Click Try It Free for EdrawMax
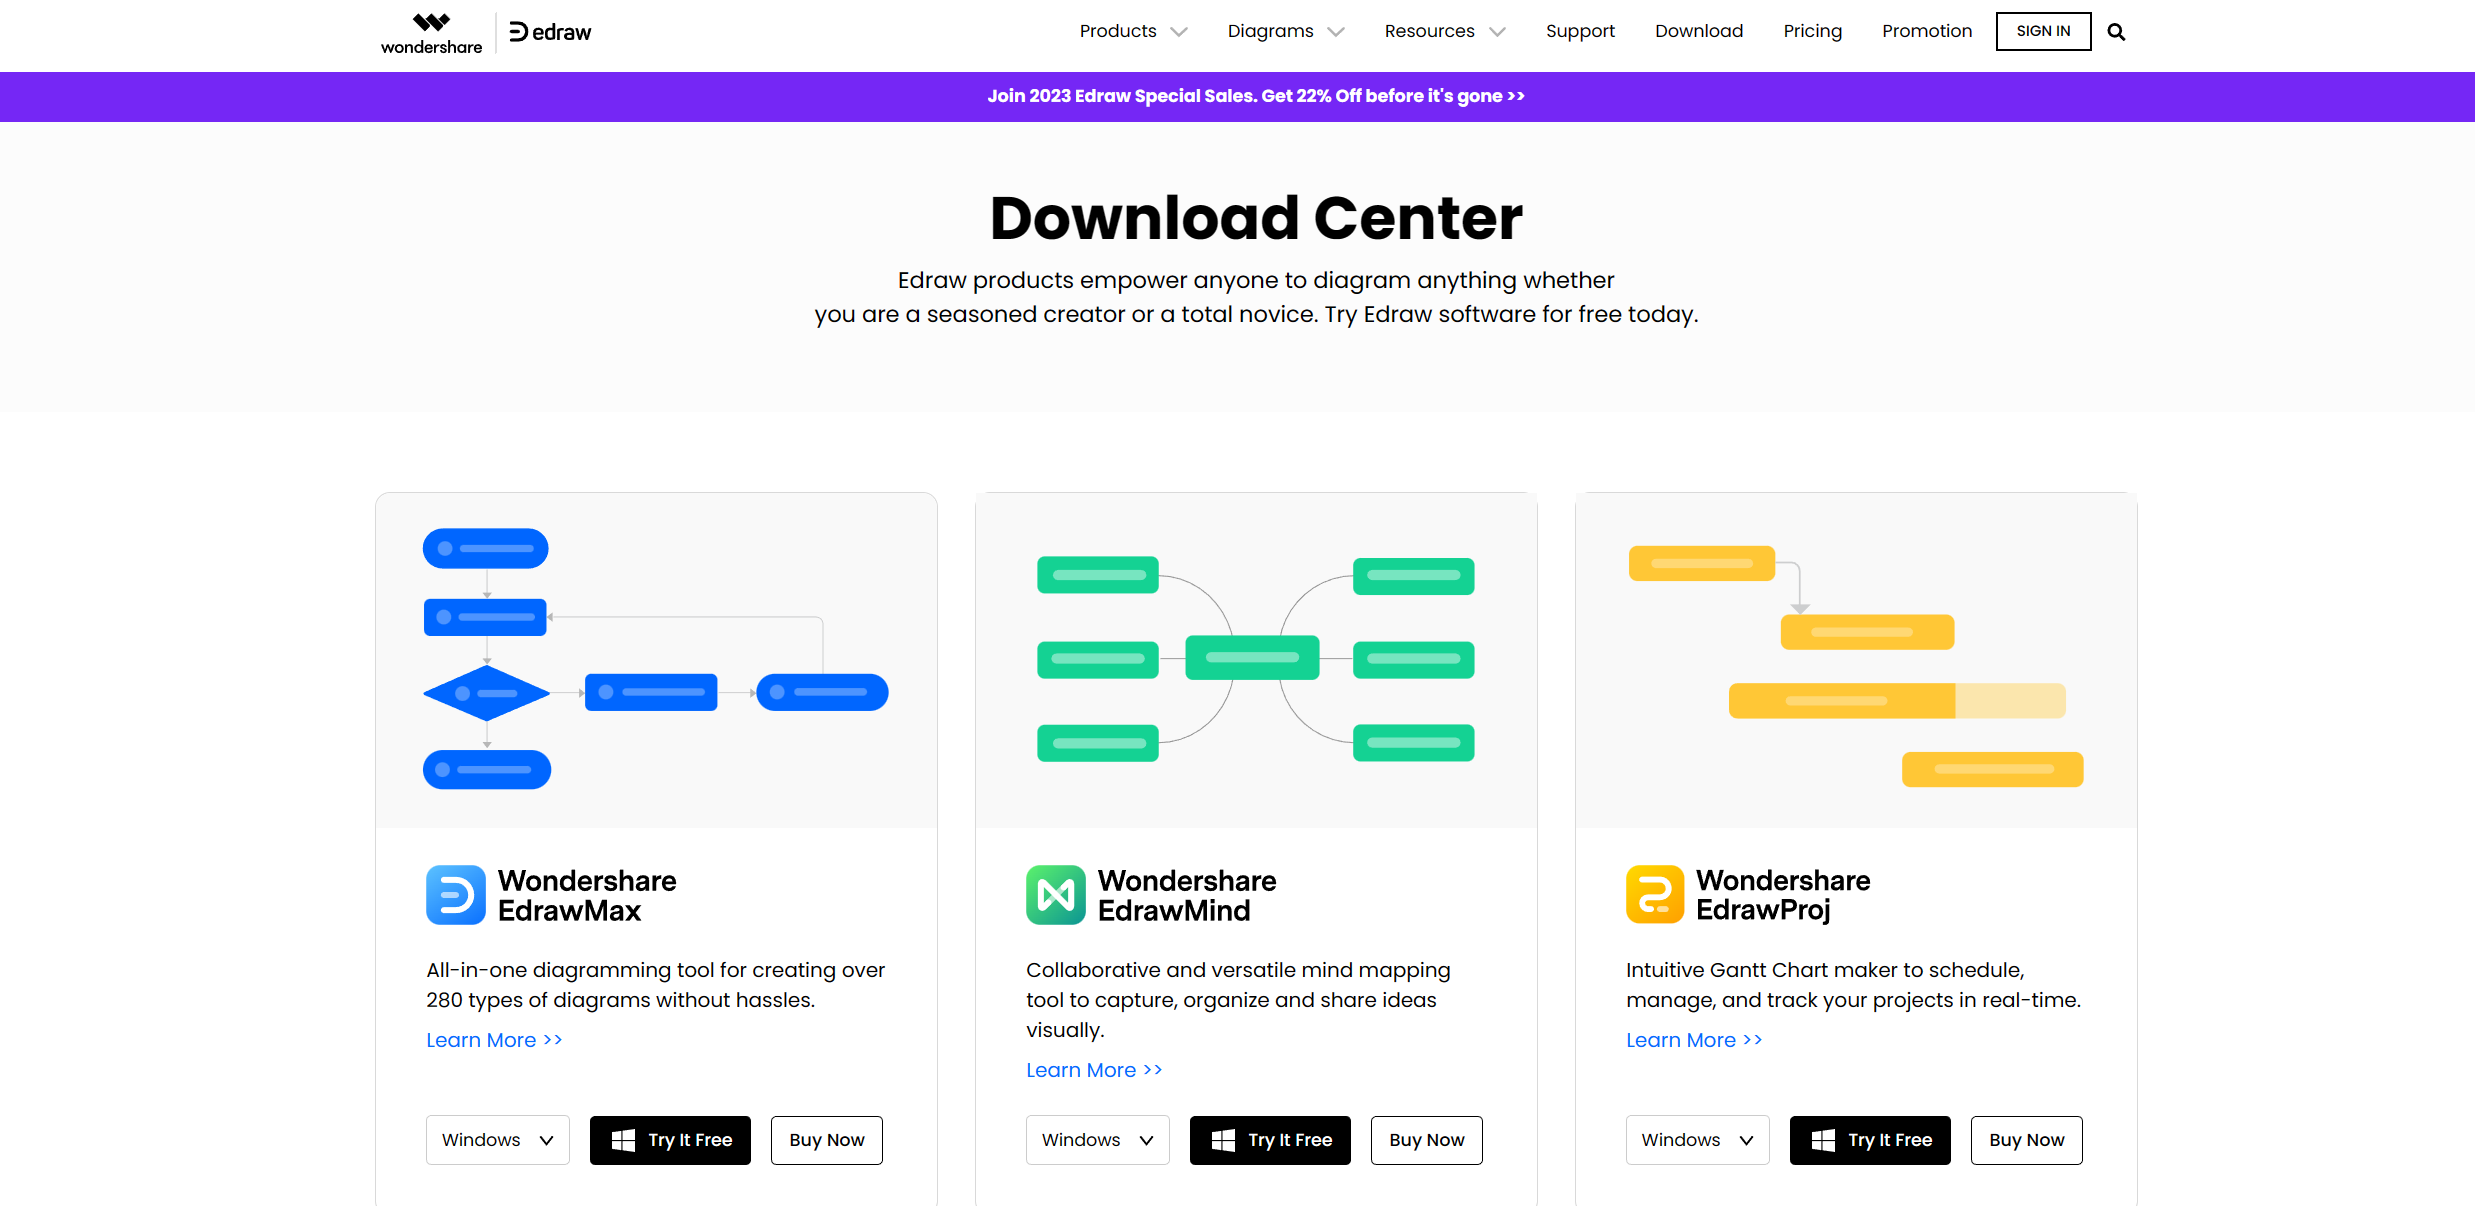Image resolution: width=2475 pixels, height=1206 pixels. (x=670, y=1140)
